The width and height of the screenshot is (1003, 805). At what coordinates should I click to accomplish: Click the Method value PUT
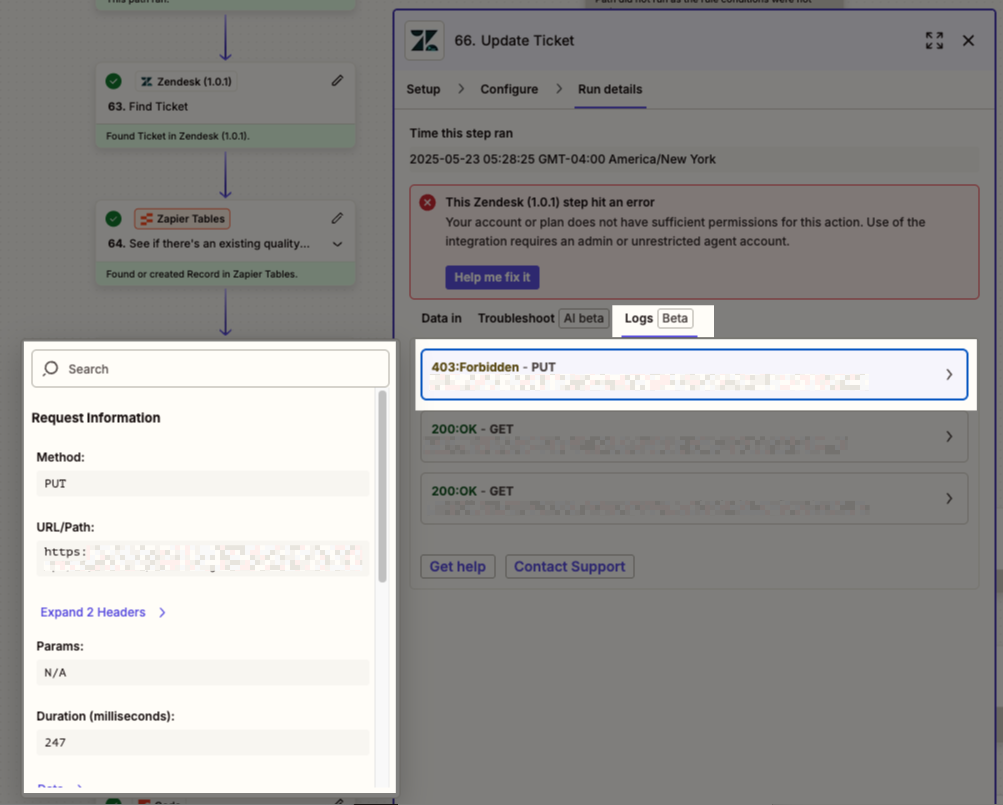coord(203,483)
